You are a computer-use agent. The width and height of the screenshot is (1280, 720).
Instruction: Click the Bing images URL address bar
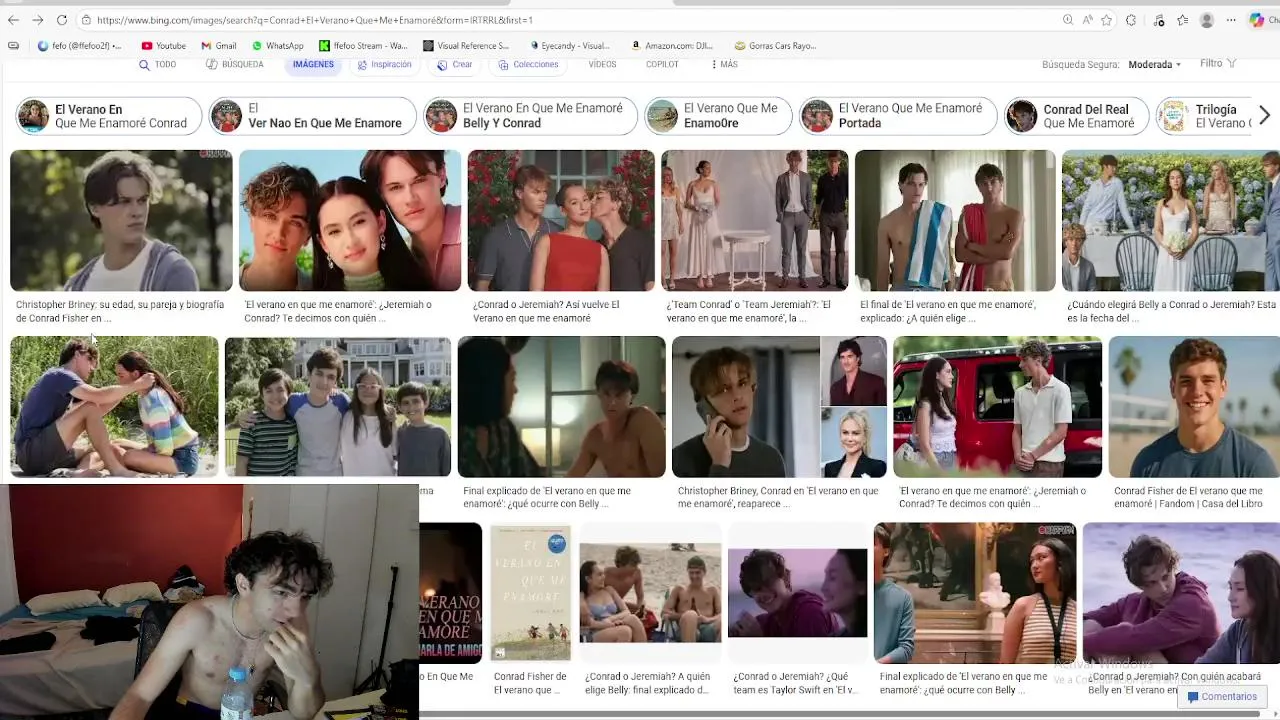click(570, 20)
